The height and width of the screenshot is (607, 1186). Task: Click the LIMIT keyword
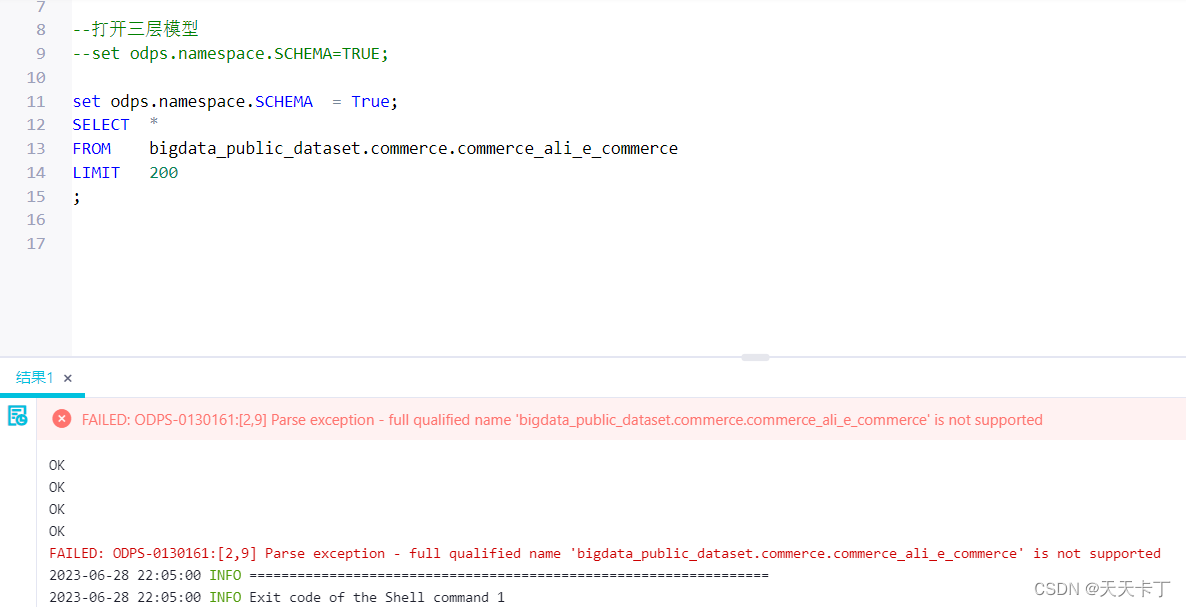pos(96,172)
